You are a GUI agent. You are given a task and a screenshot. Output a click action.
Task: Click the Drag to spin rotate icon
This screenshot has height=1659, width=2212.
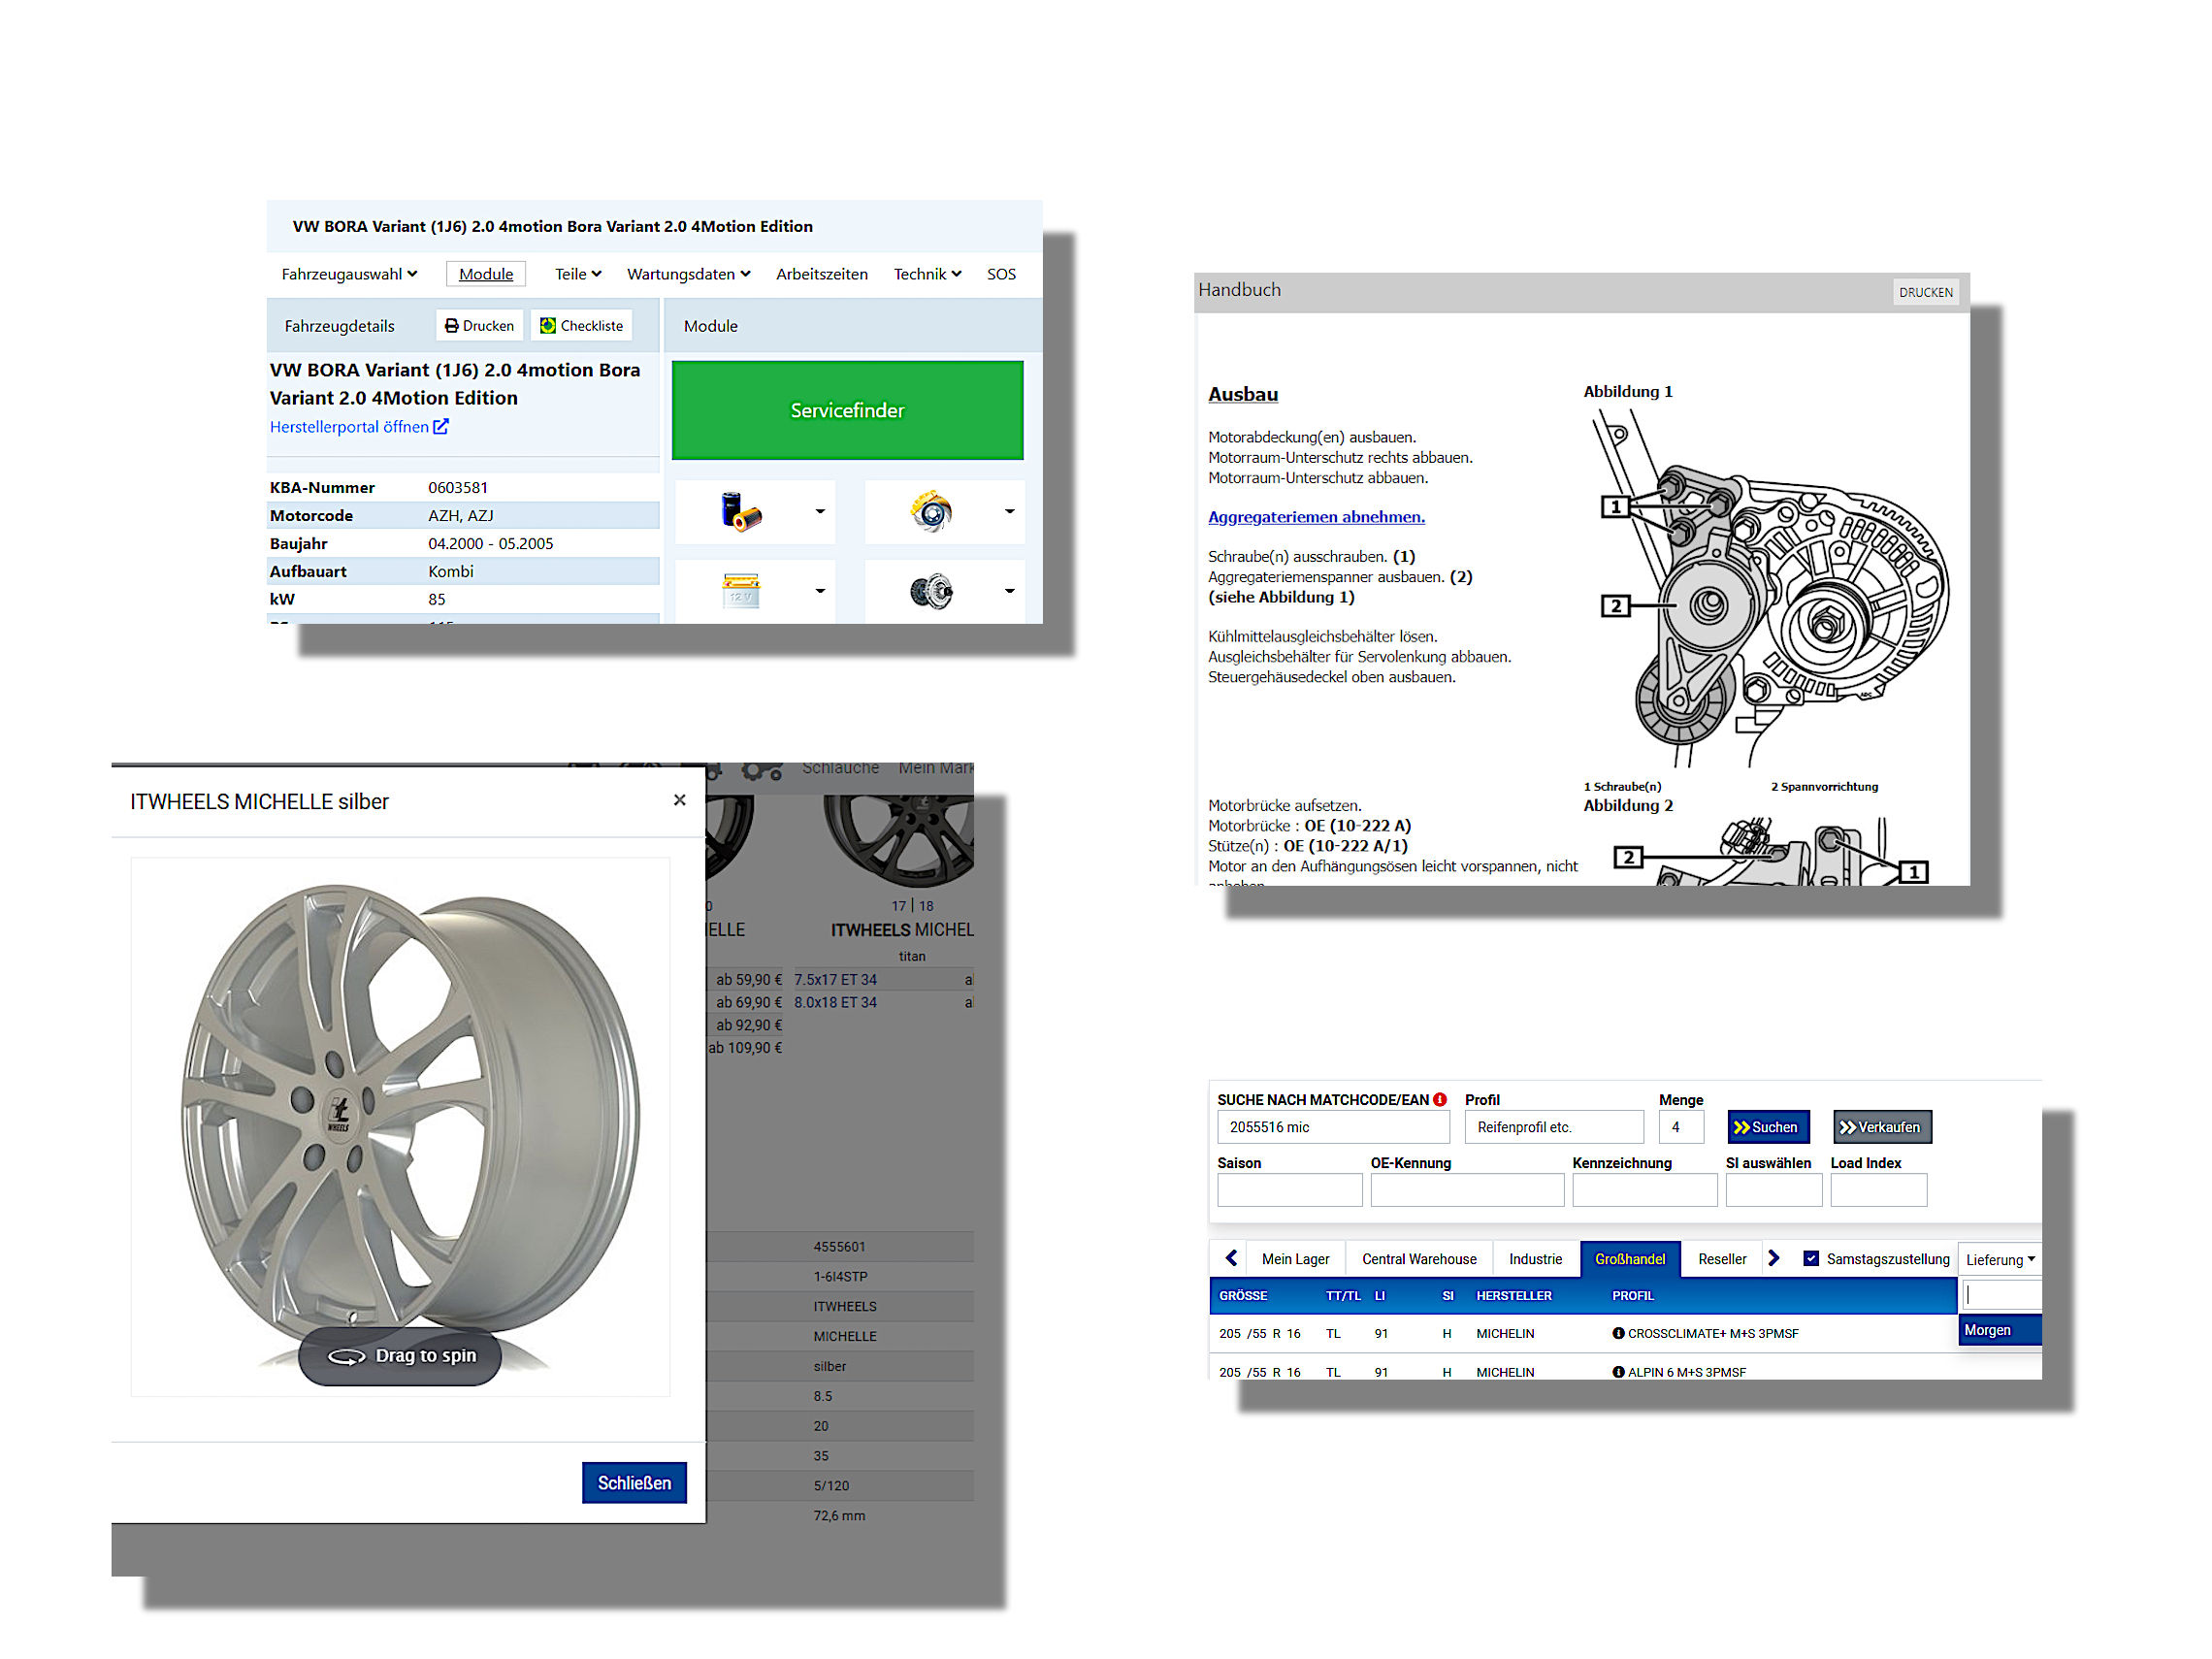pos(347,1357)
